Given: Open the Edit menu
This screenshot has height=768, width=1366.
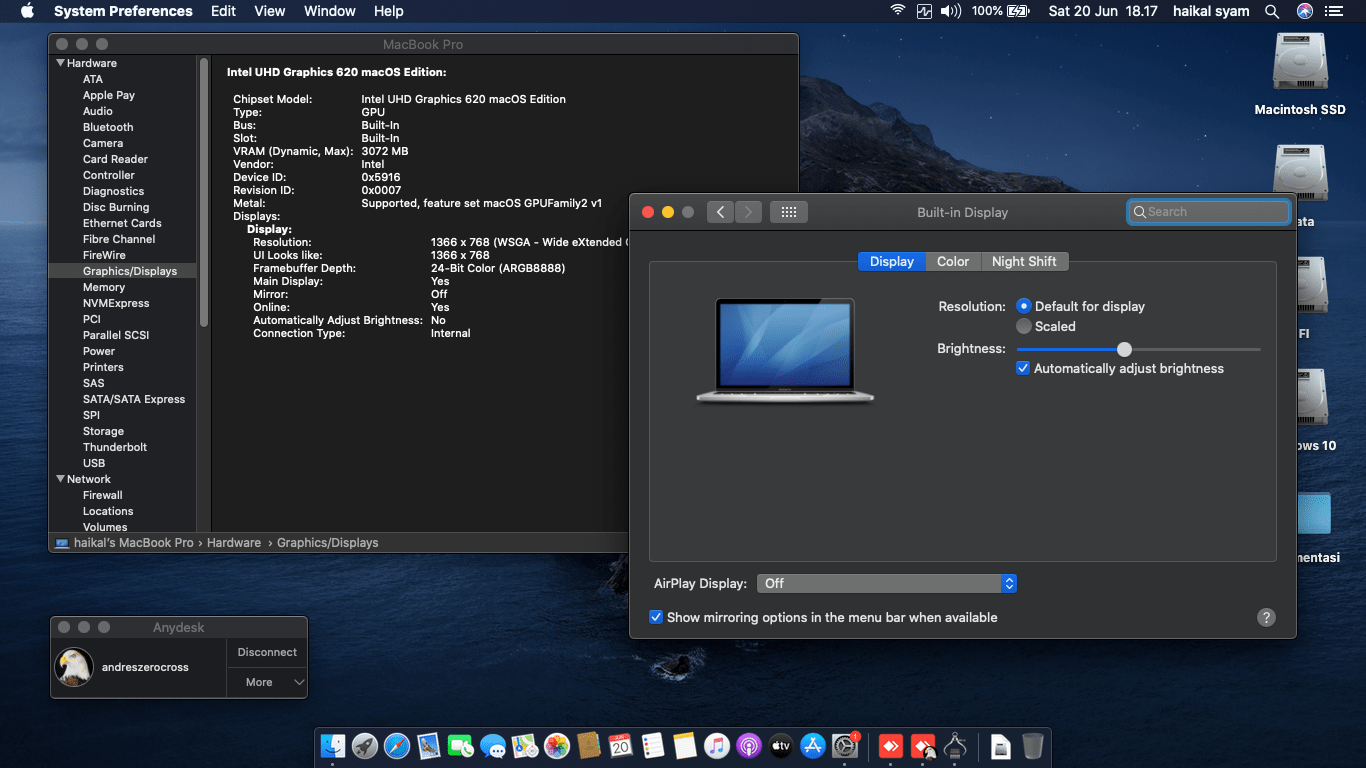Looking at the screenshot, I should pyautogui.click(x=223, y=11).
